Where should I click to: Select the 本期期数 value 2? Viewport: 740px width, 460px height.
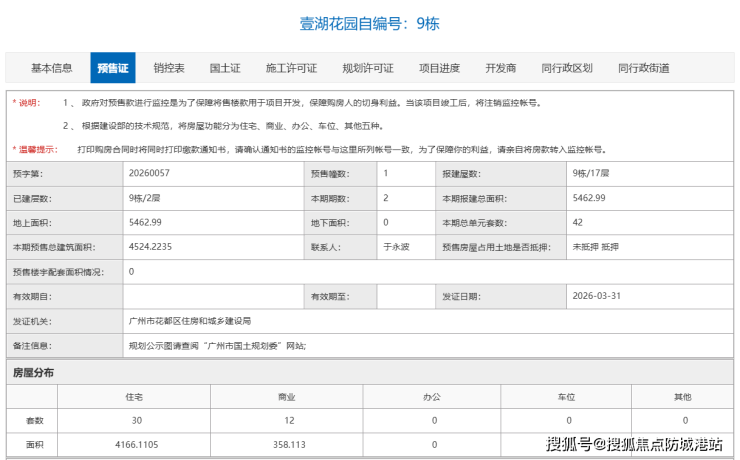point(386,198)
